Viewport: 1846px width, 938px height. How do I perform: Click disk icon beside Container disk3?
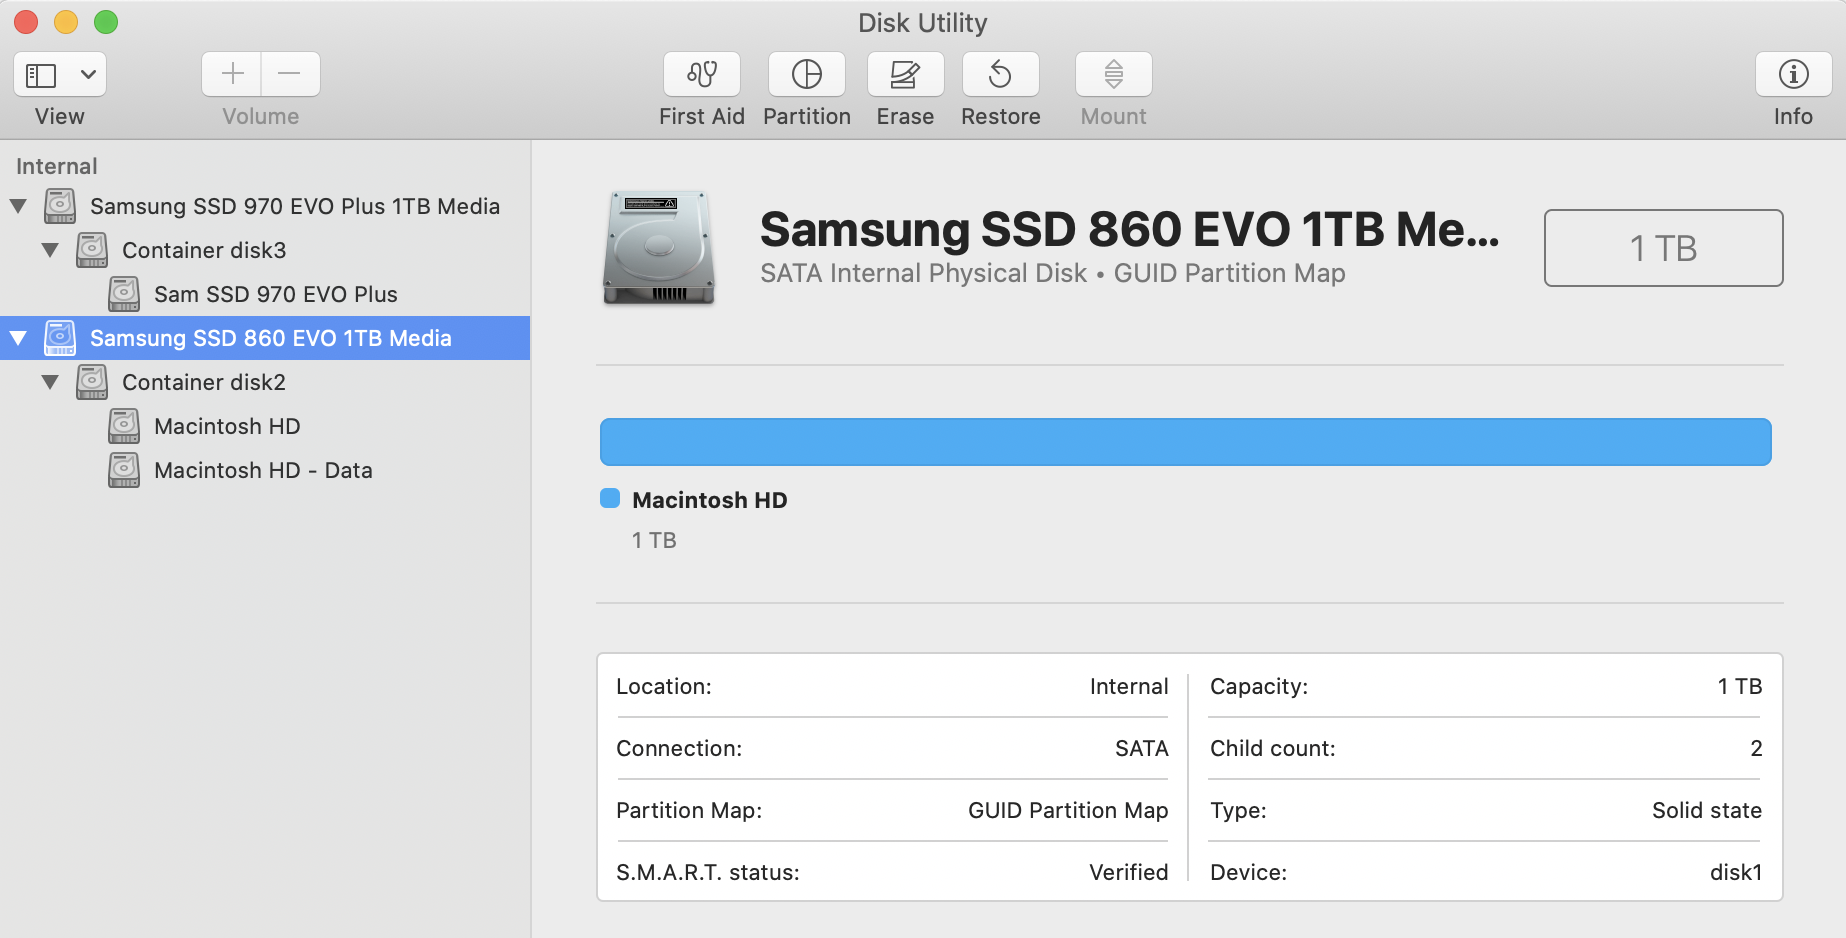click(92, 250)
